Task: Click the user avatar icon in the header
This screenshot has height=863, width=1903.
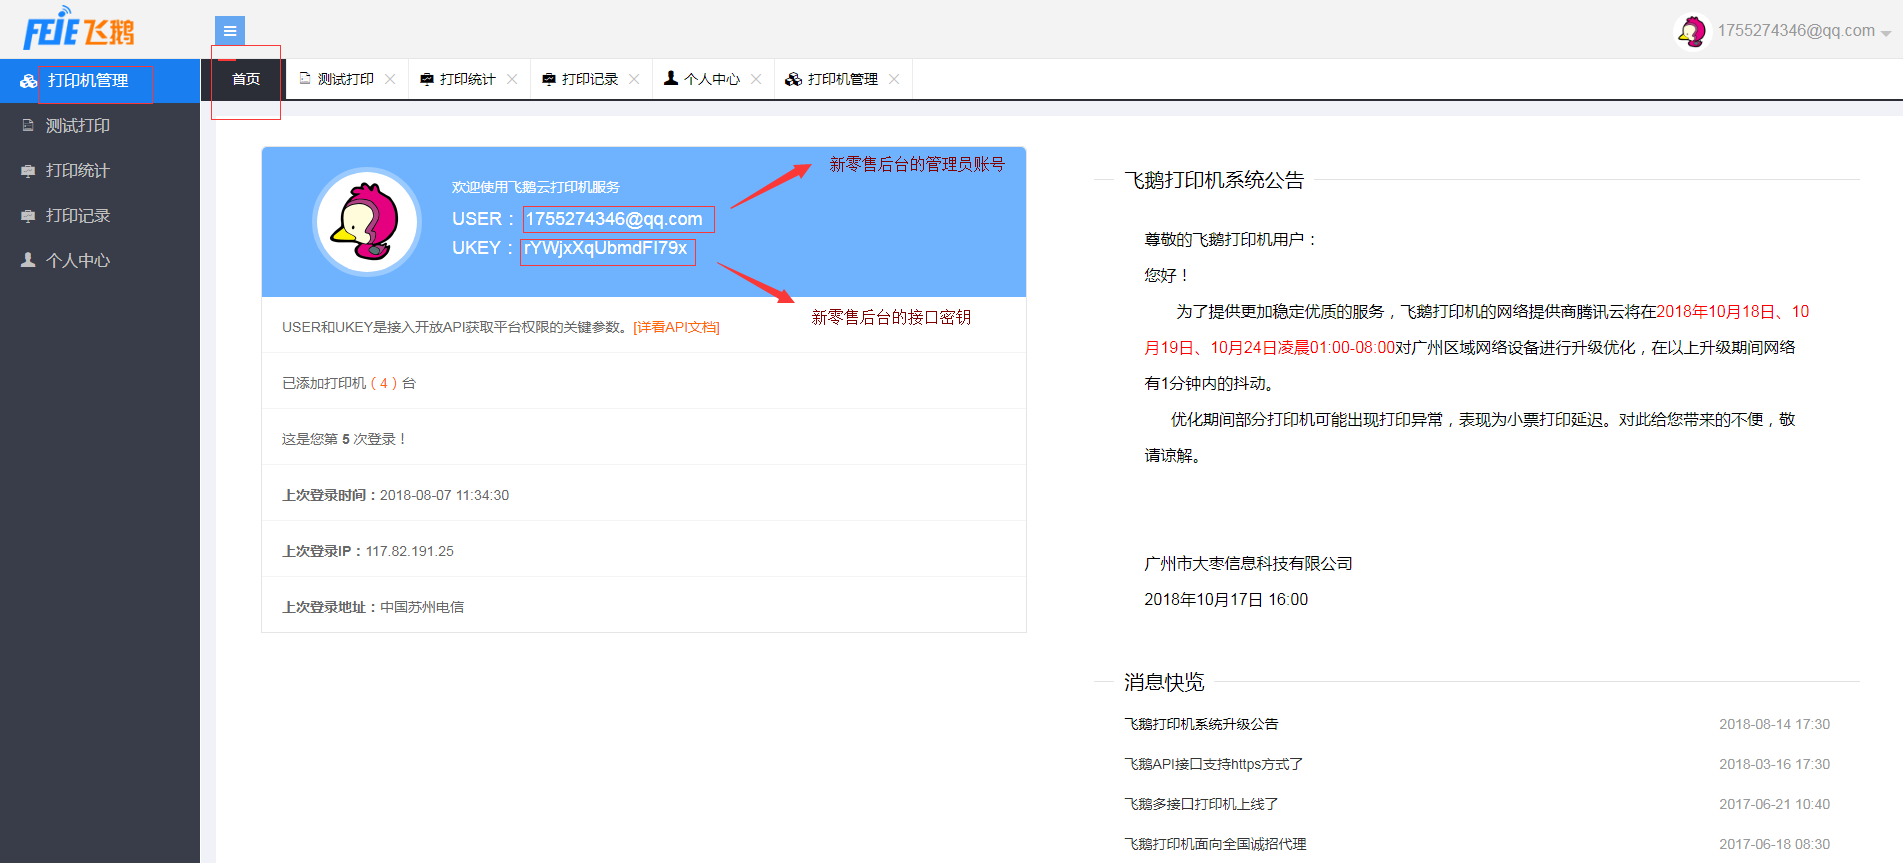Action: (1692, 31)
